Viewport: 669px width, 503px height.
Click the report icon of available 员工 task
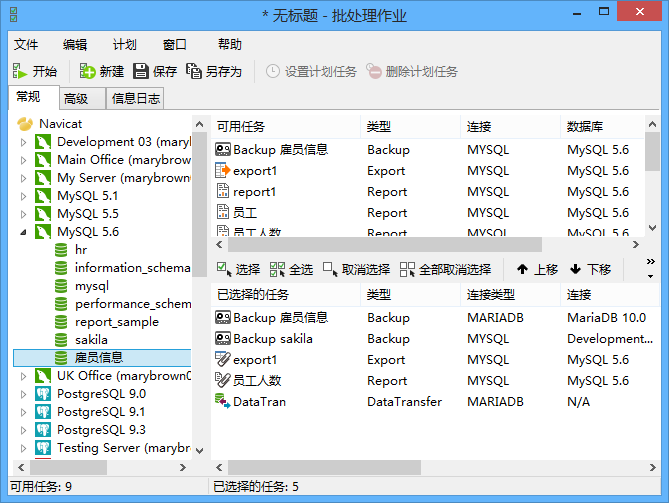pyautogui.click(x=223, y=212)
